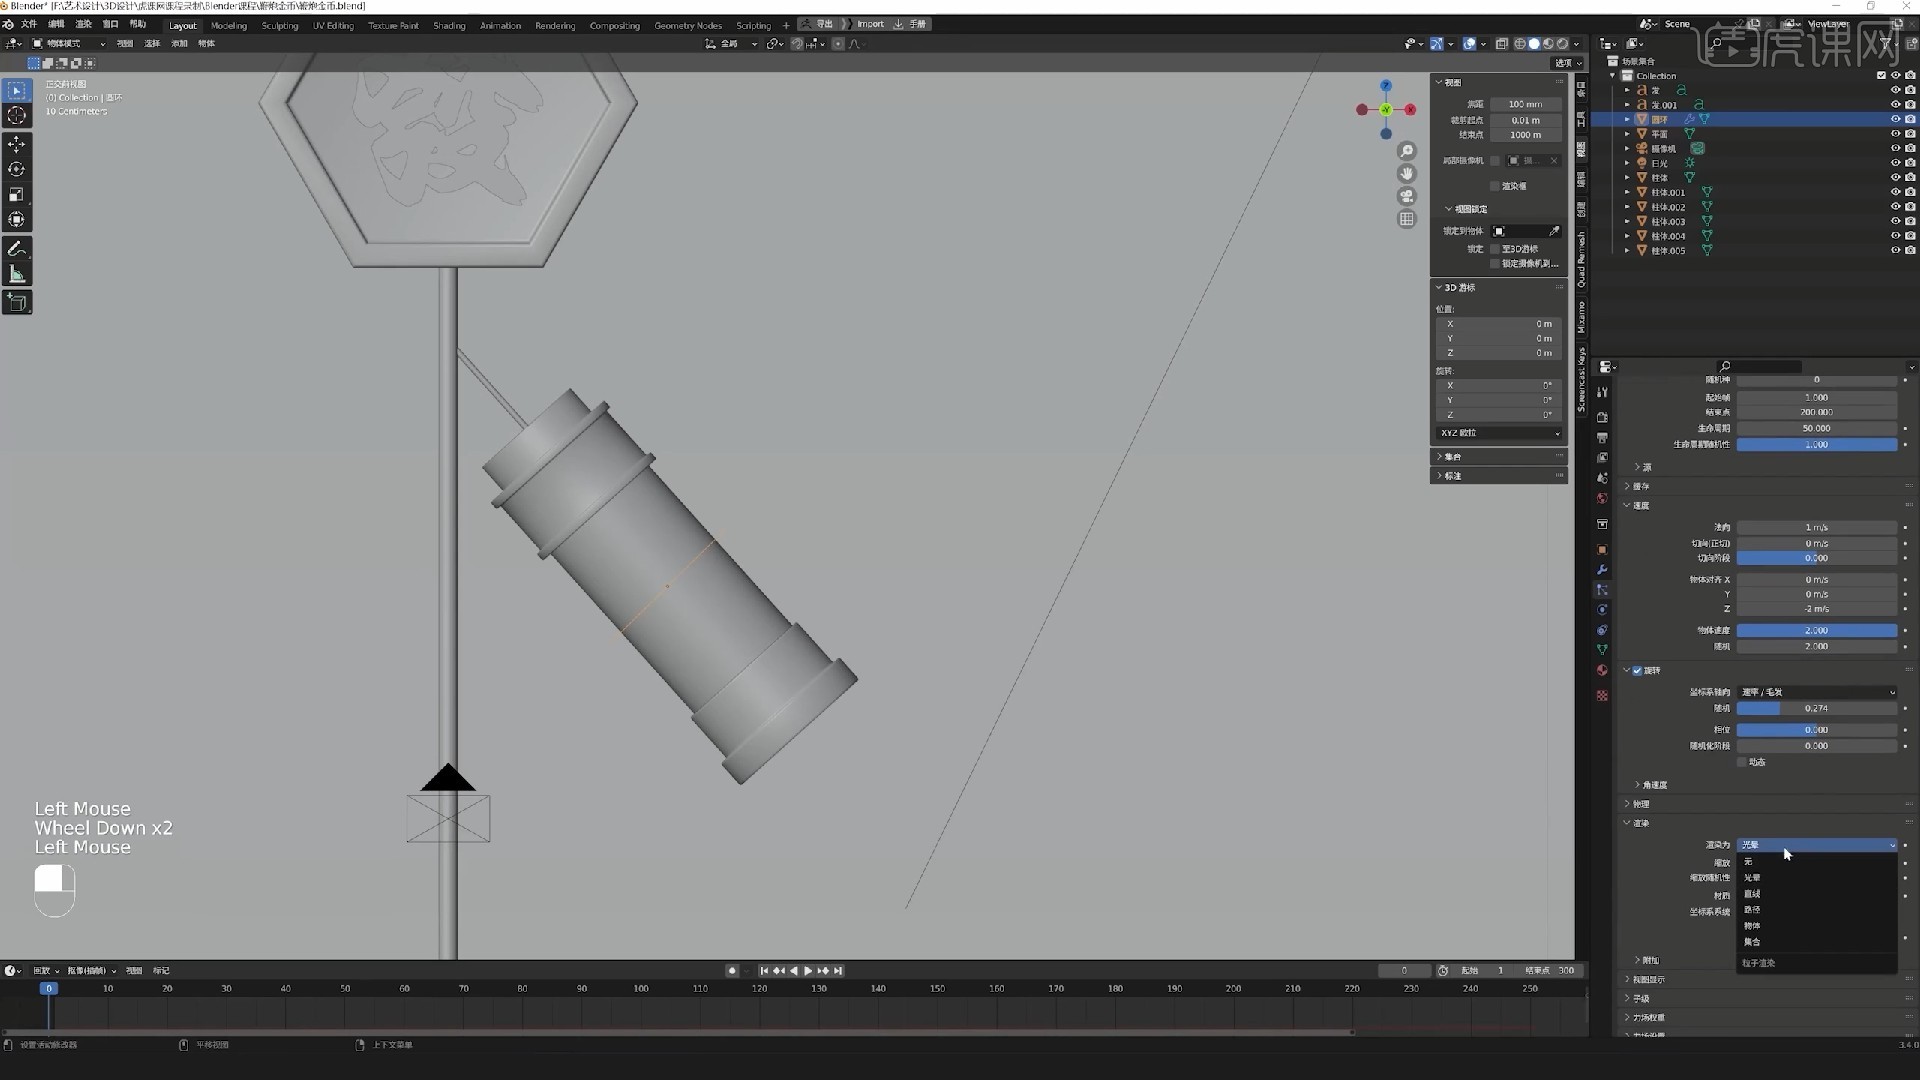Choose the Add Cube tool
Viewport: 1920px width, 1080px height.
coord(17,302)
